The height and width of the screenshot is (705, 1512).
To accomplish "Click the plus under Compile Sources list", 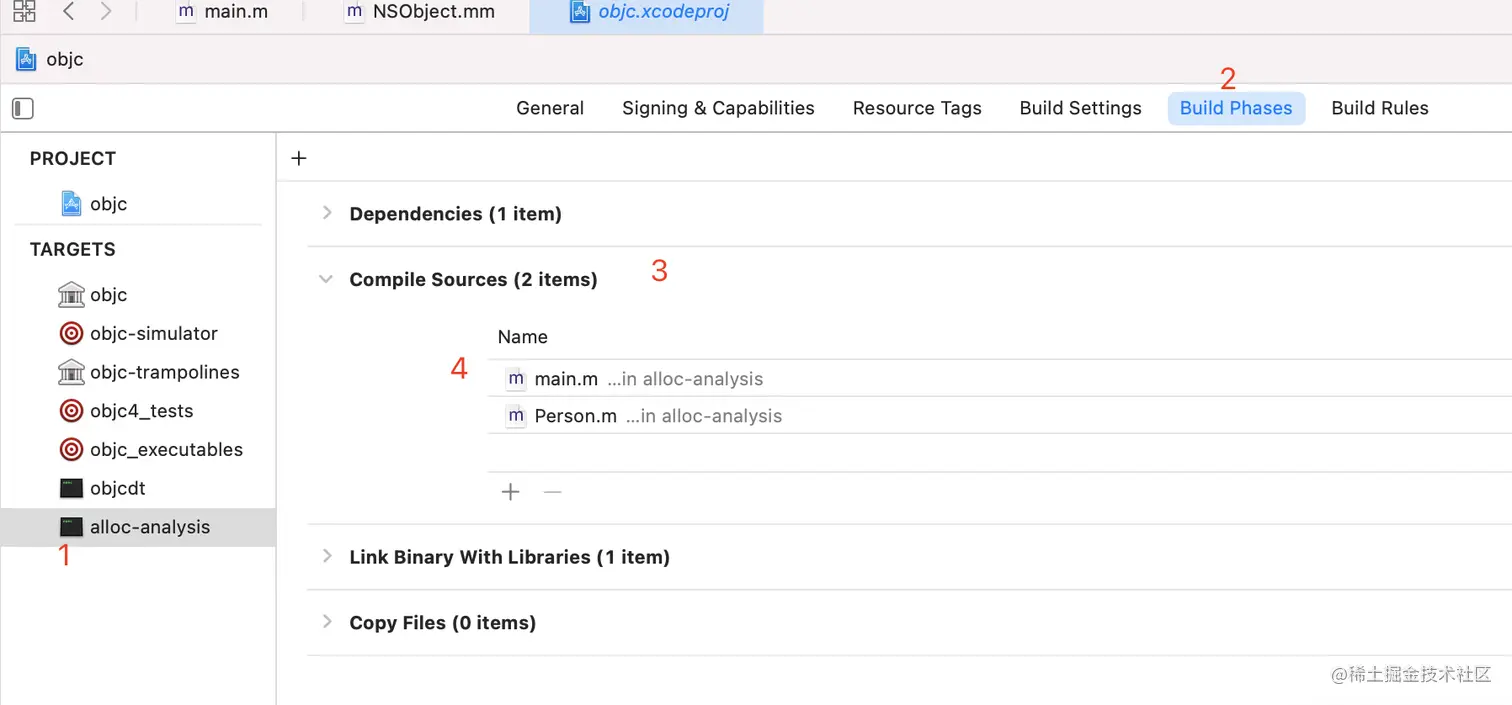I will point(510,492).
